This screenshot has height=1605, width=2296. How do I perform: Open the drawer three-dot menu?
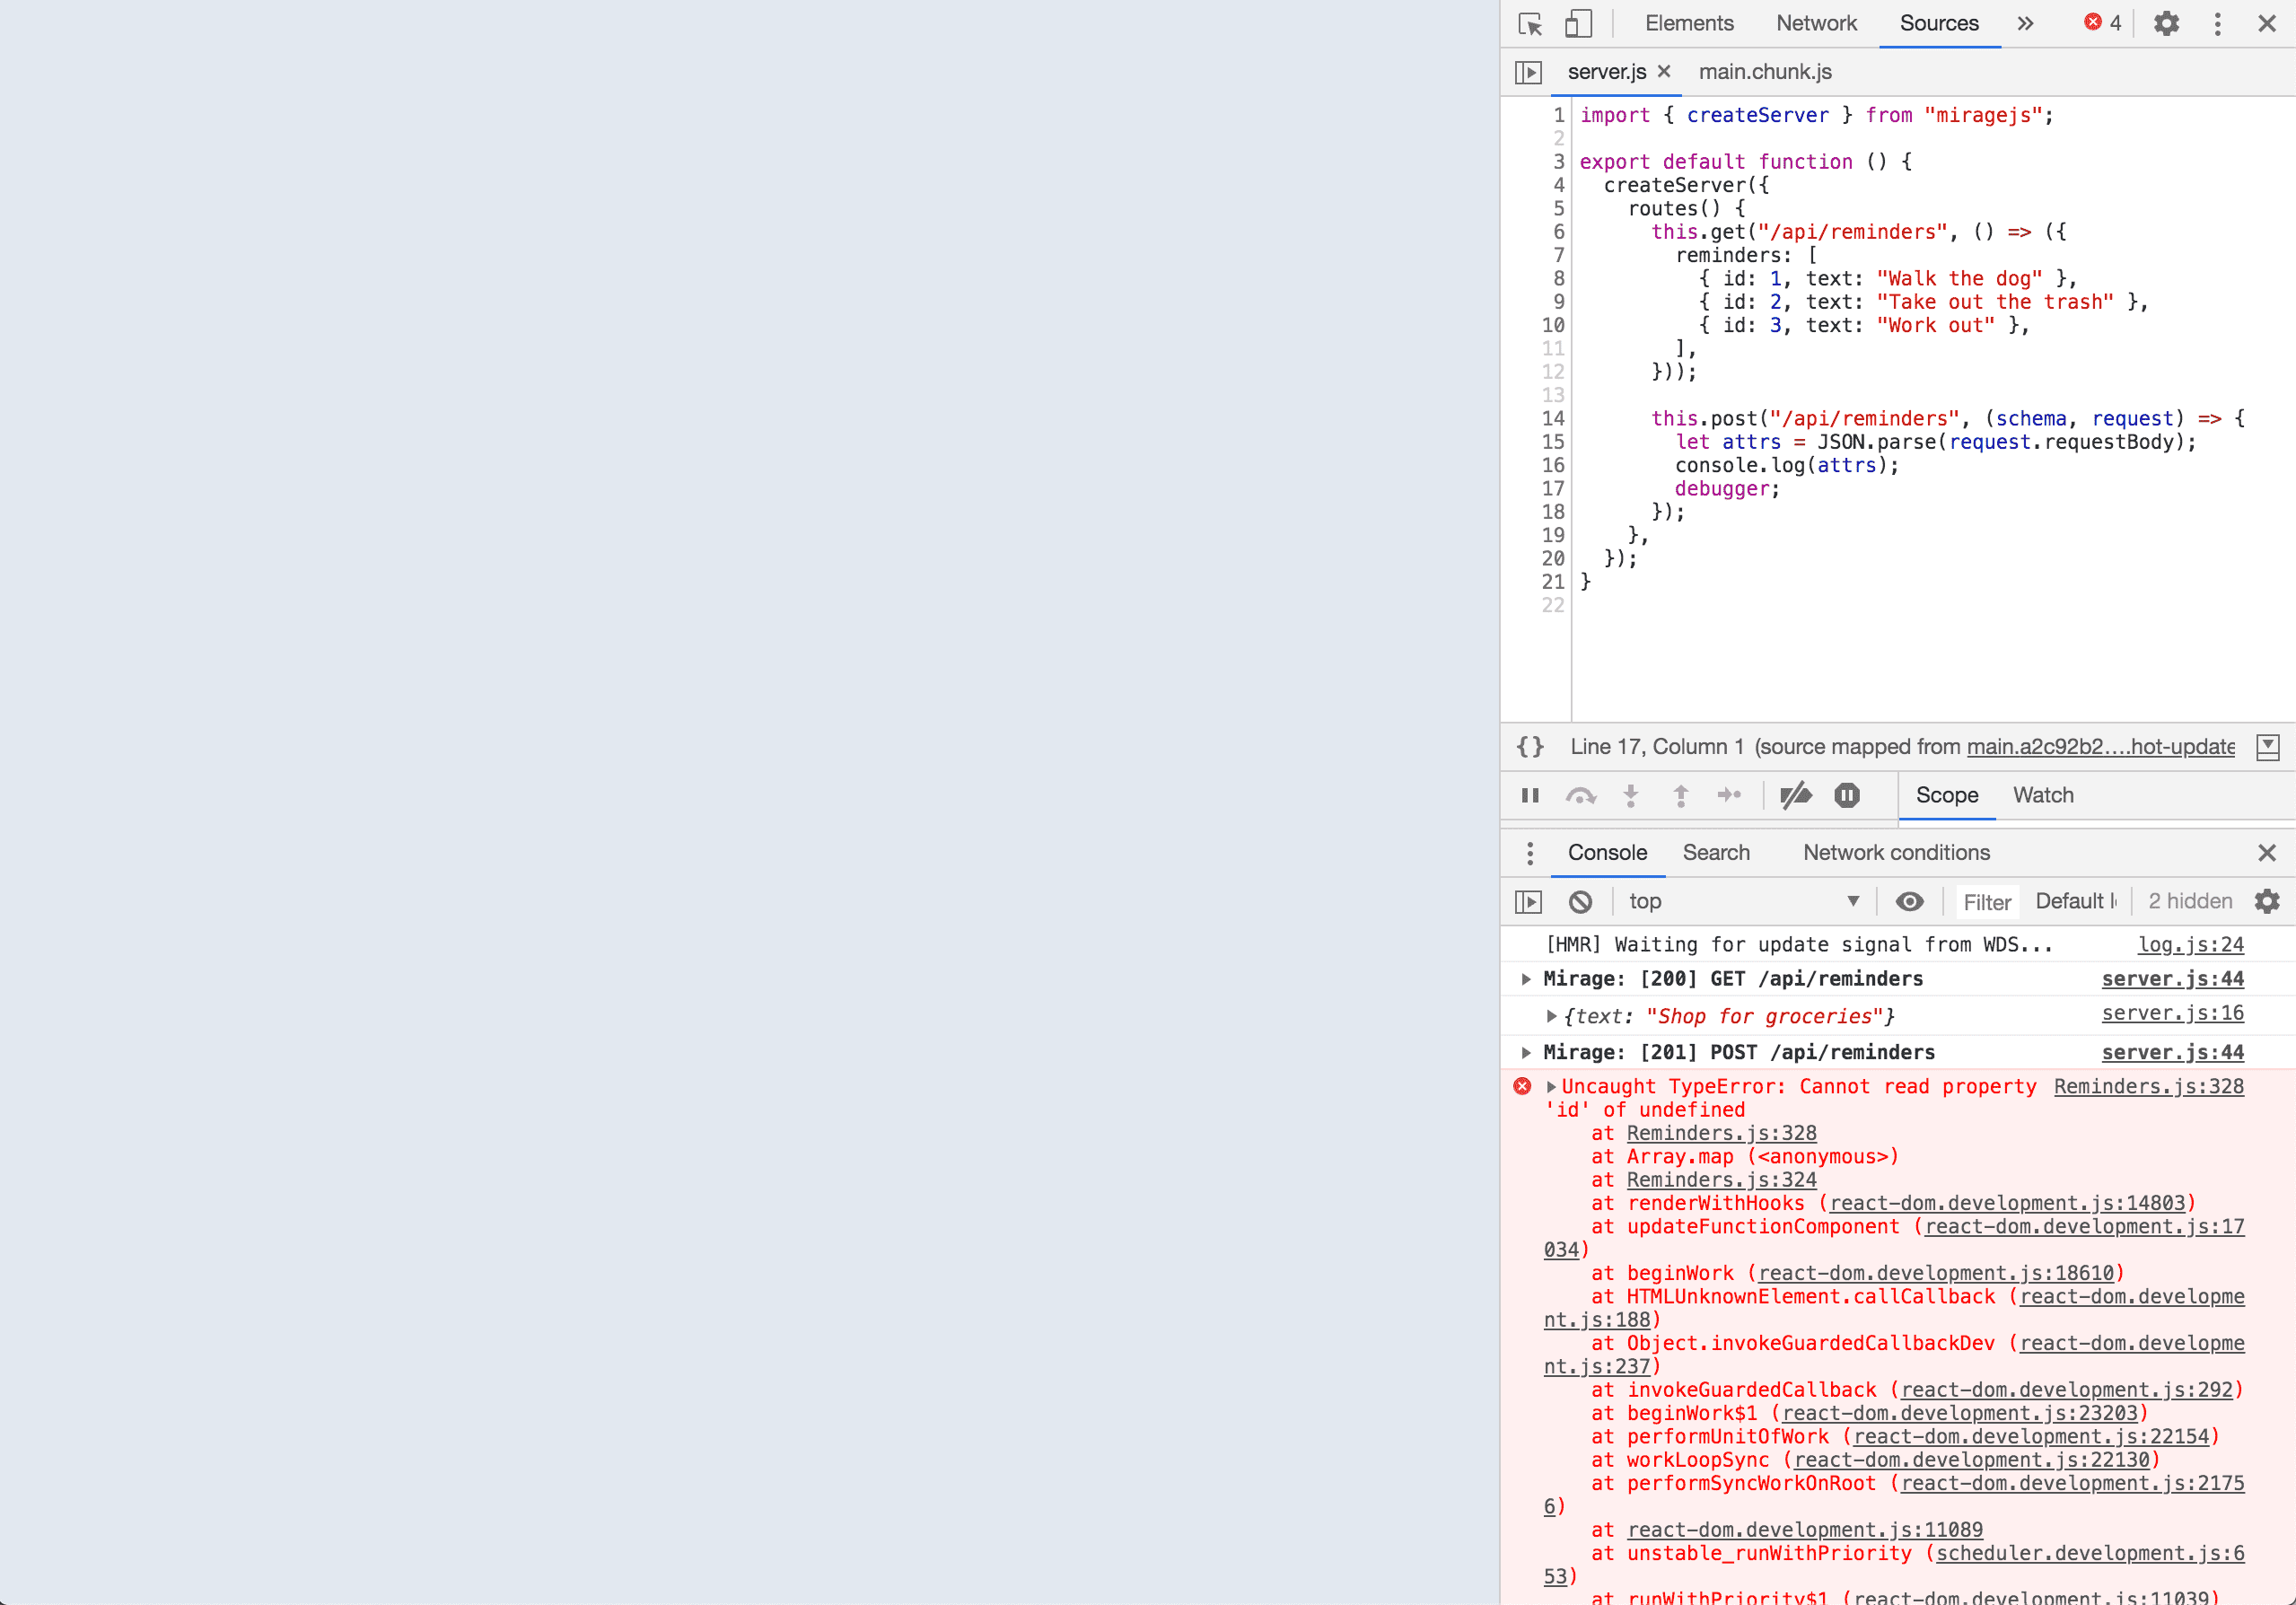pyautogui.click(x=1529, y=853)
